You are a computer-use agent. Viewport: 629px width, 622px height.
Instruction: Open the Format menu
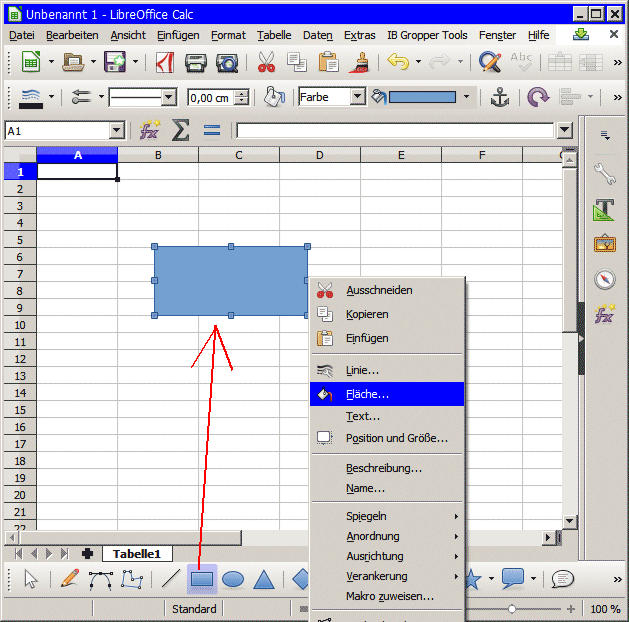(228, 35)
